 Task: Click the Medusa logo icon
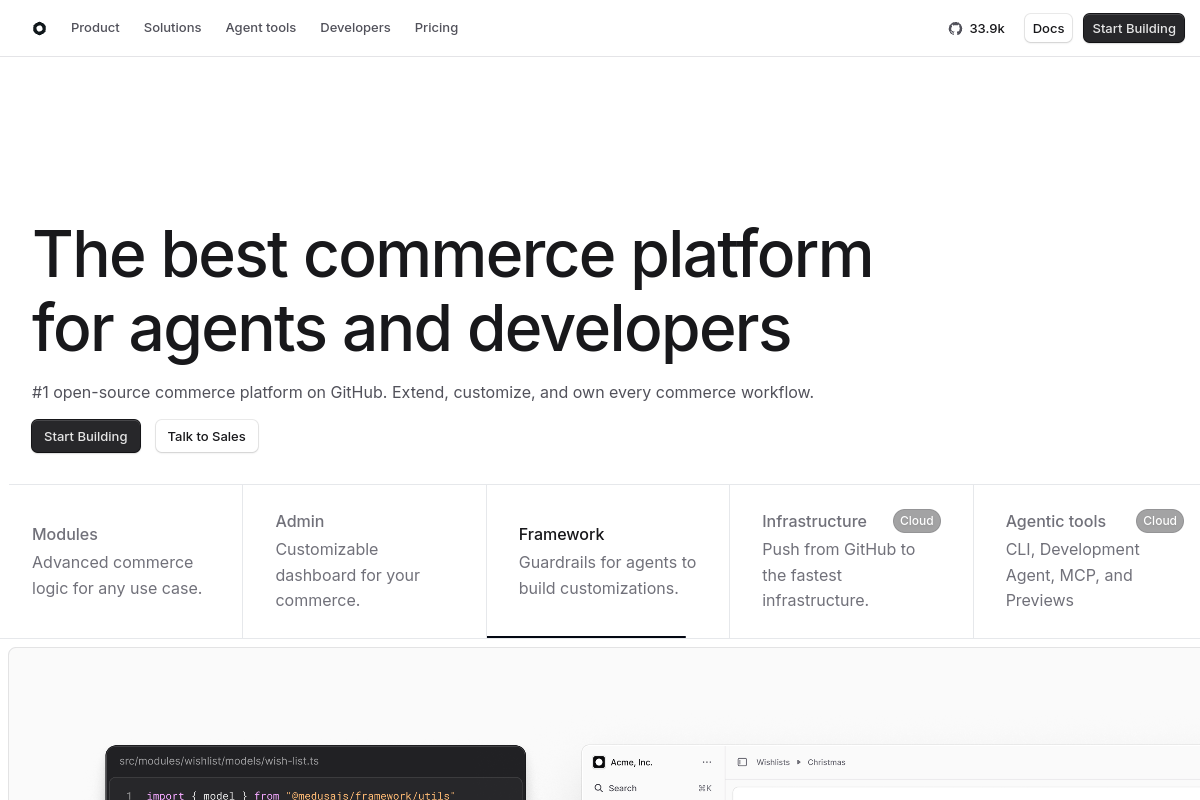pos(39,28)
